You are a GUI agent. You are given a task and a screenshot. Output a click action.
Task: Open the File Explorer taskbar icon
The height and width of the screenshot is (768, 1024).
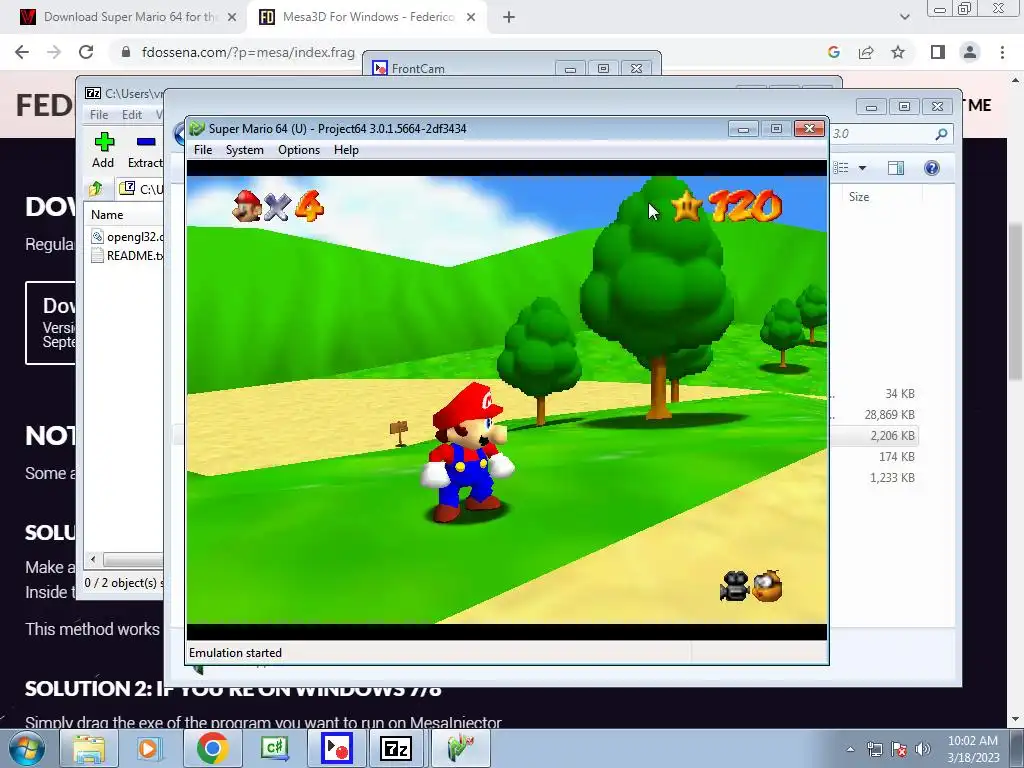point(89,748)
